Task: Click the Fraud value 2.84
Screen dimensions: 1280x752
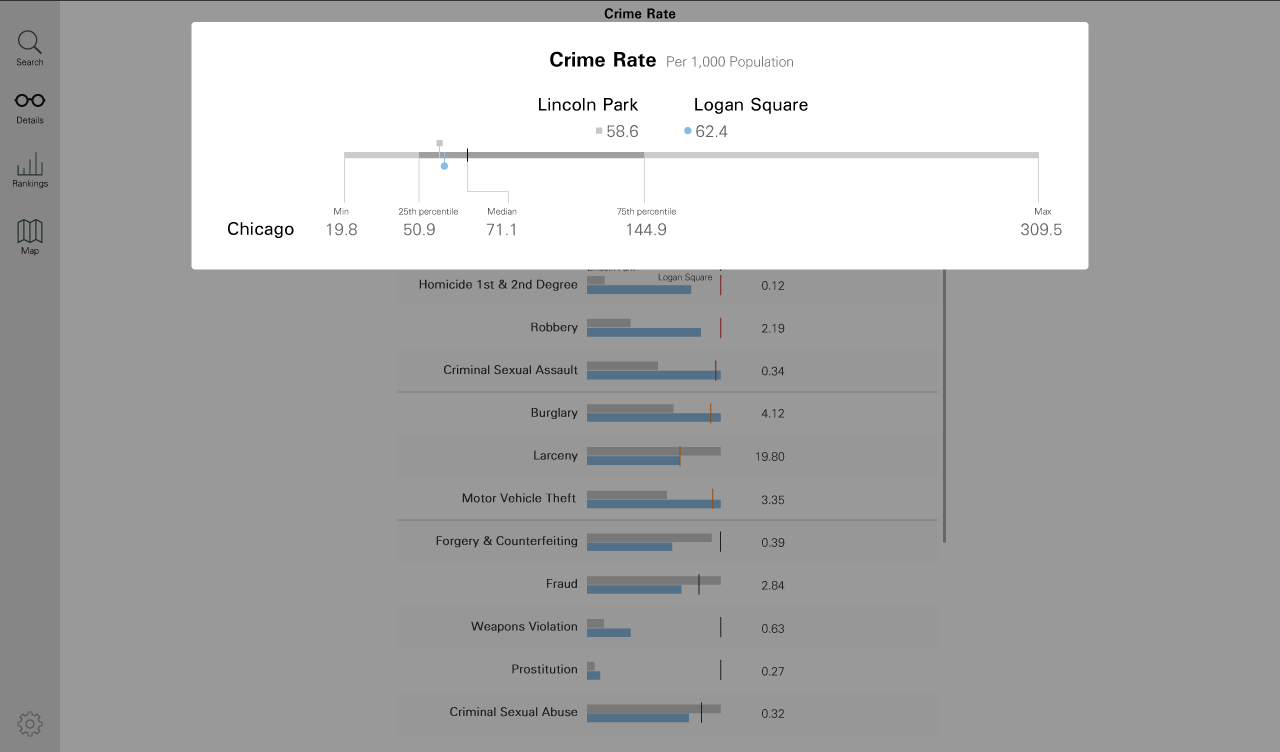Action: [773, 585]
